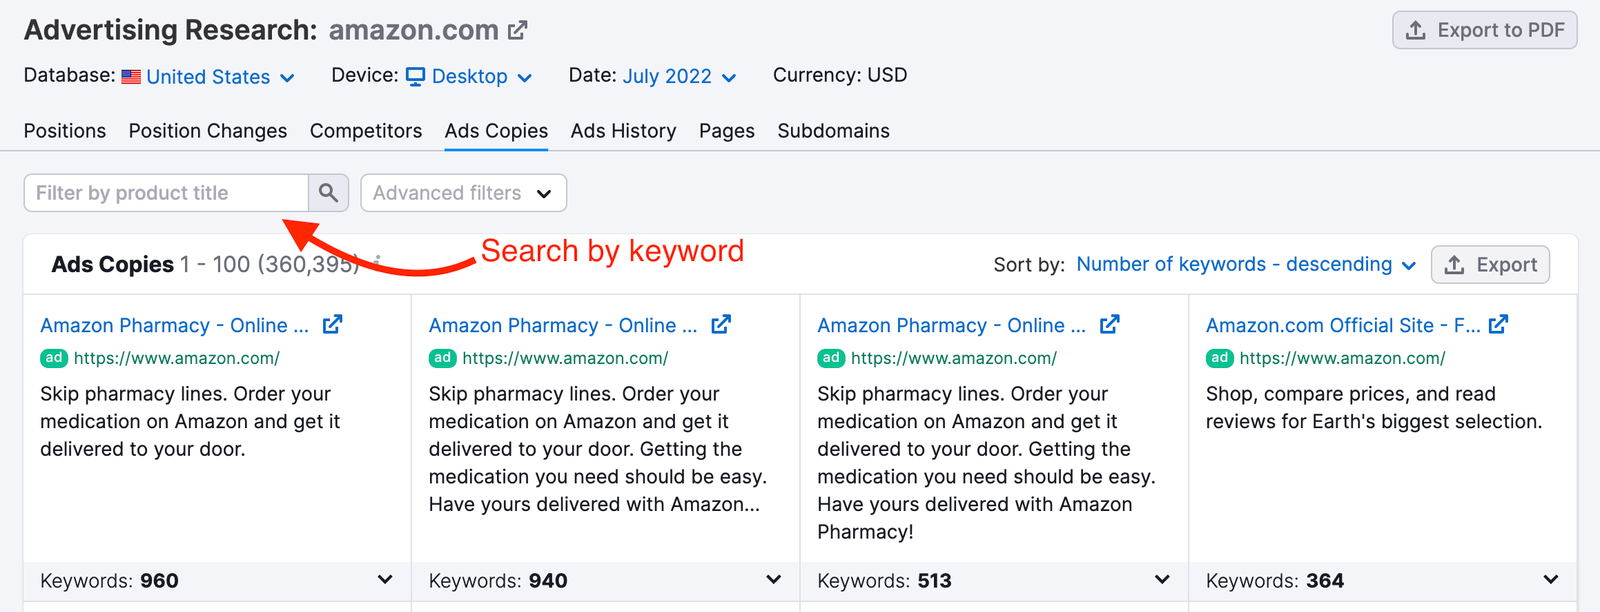Open the Sort by keywords dropdown
This screenshot has width=1600, height=612.
click(x=1244, y=264)
